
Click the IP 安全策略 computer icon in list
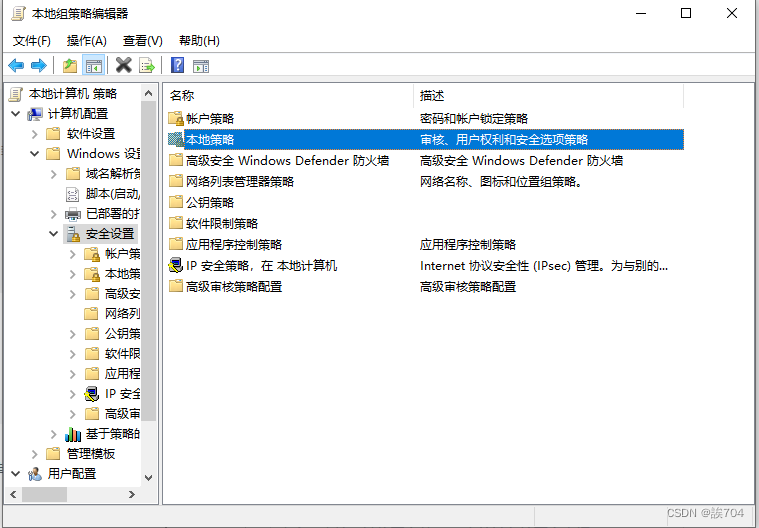point(175,265)
